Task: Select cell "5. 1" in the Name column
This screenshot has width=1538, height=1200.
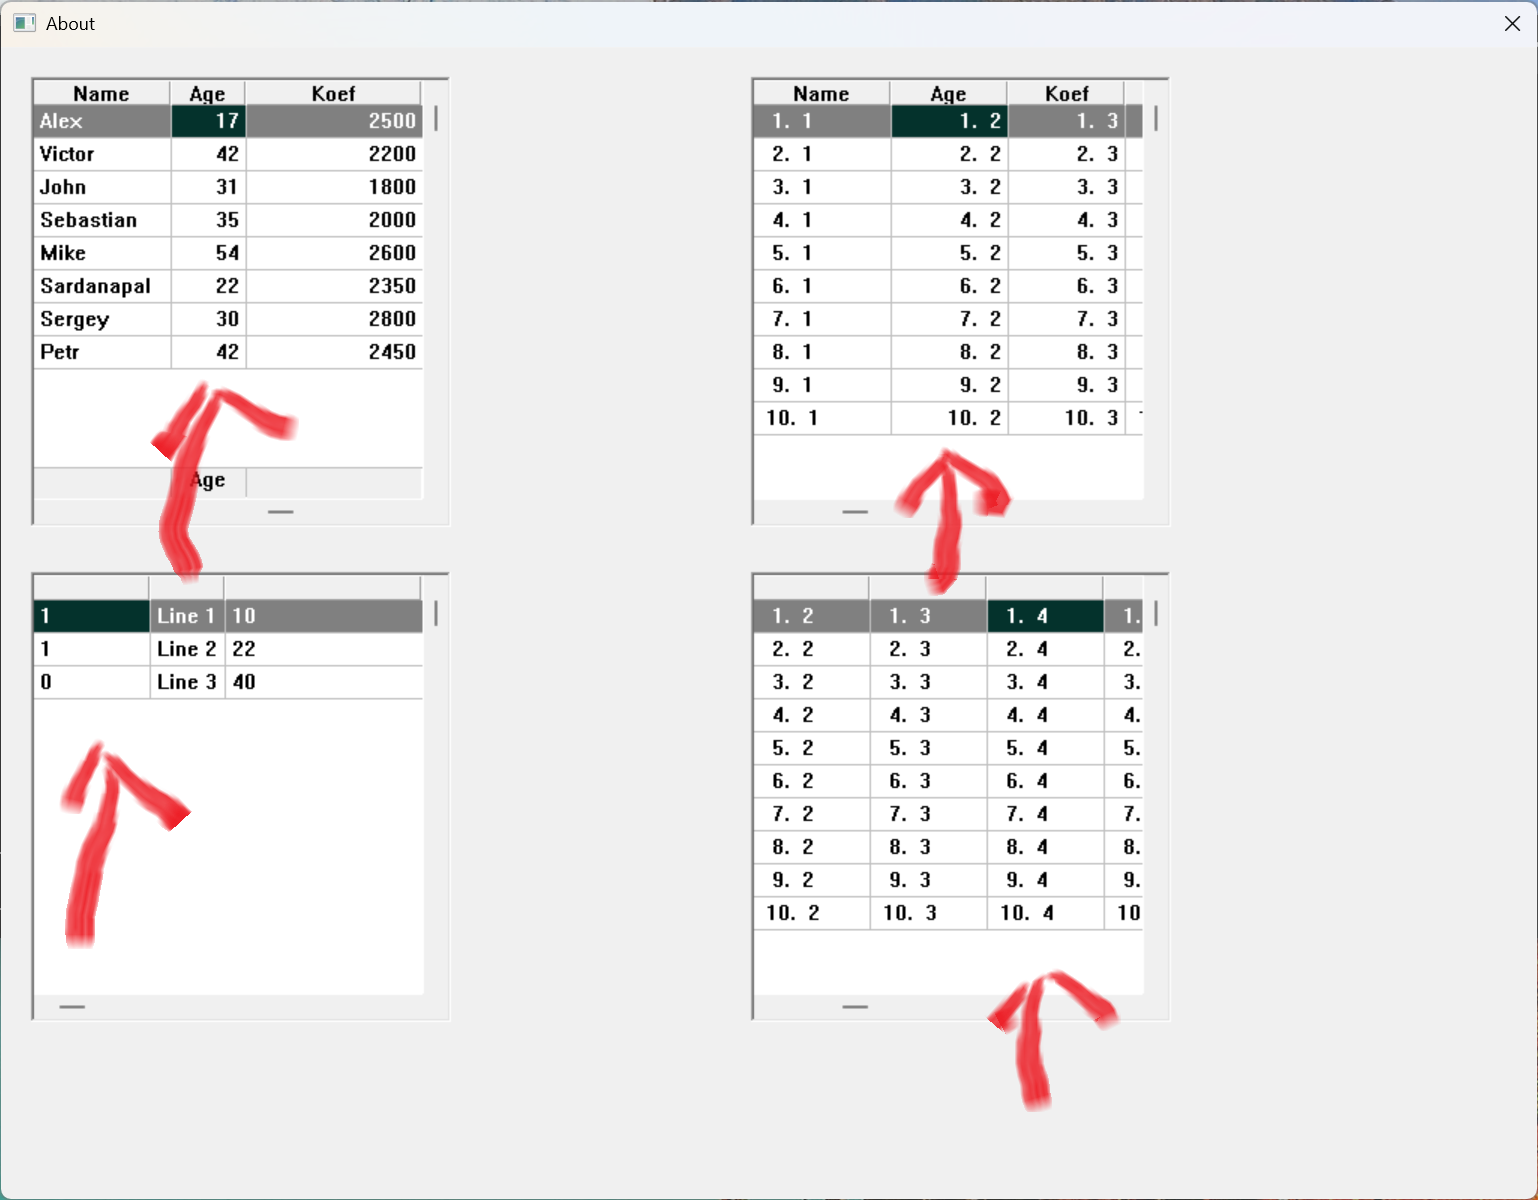Action: pyautogui.click(x=822, y=253)
